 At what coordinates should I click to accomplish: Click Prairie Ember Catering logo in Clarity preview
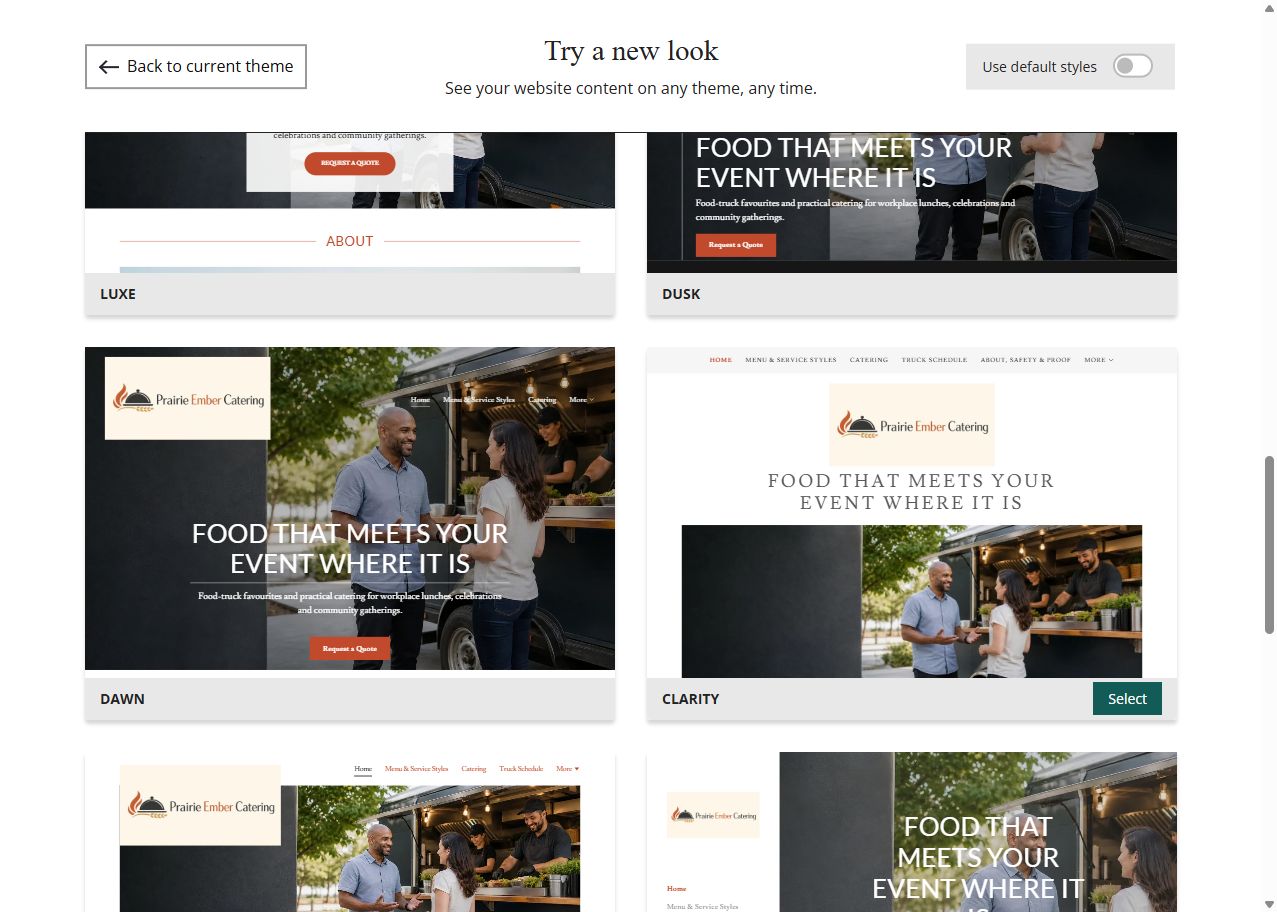tap(912, 424)
